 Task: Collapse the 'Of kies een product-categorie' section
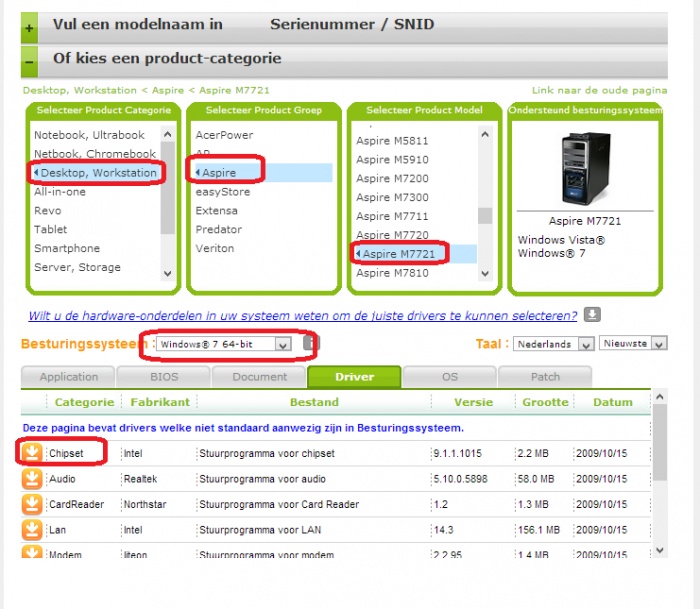click(29, 62)
